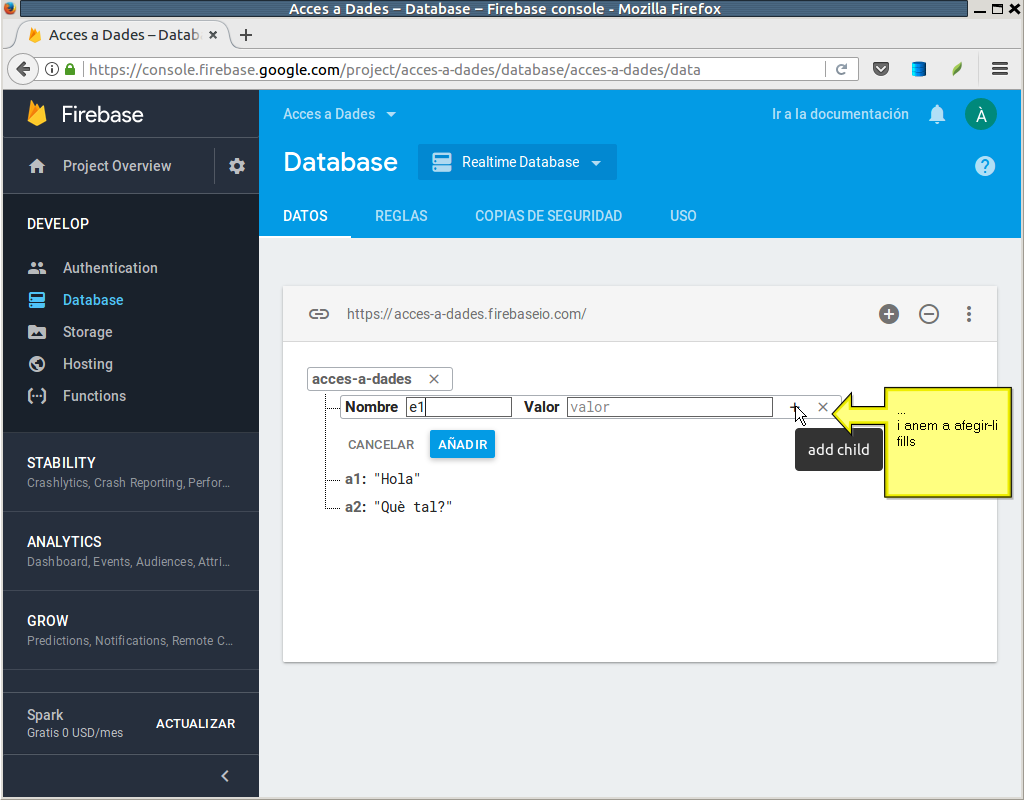This screenshot has height=800, width=1024.
Task: Open the notifications bell
Action: click(x=937, y=114)
